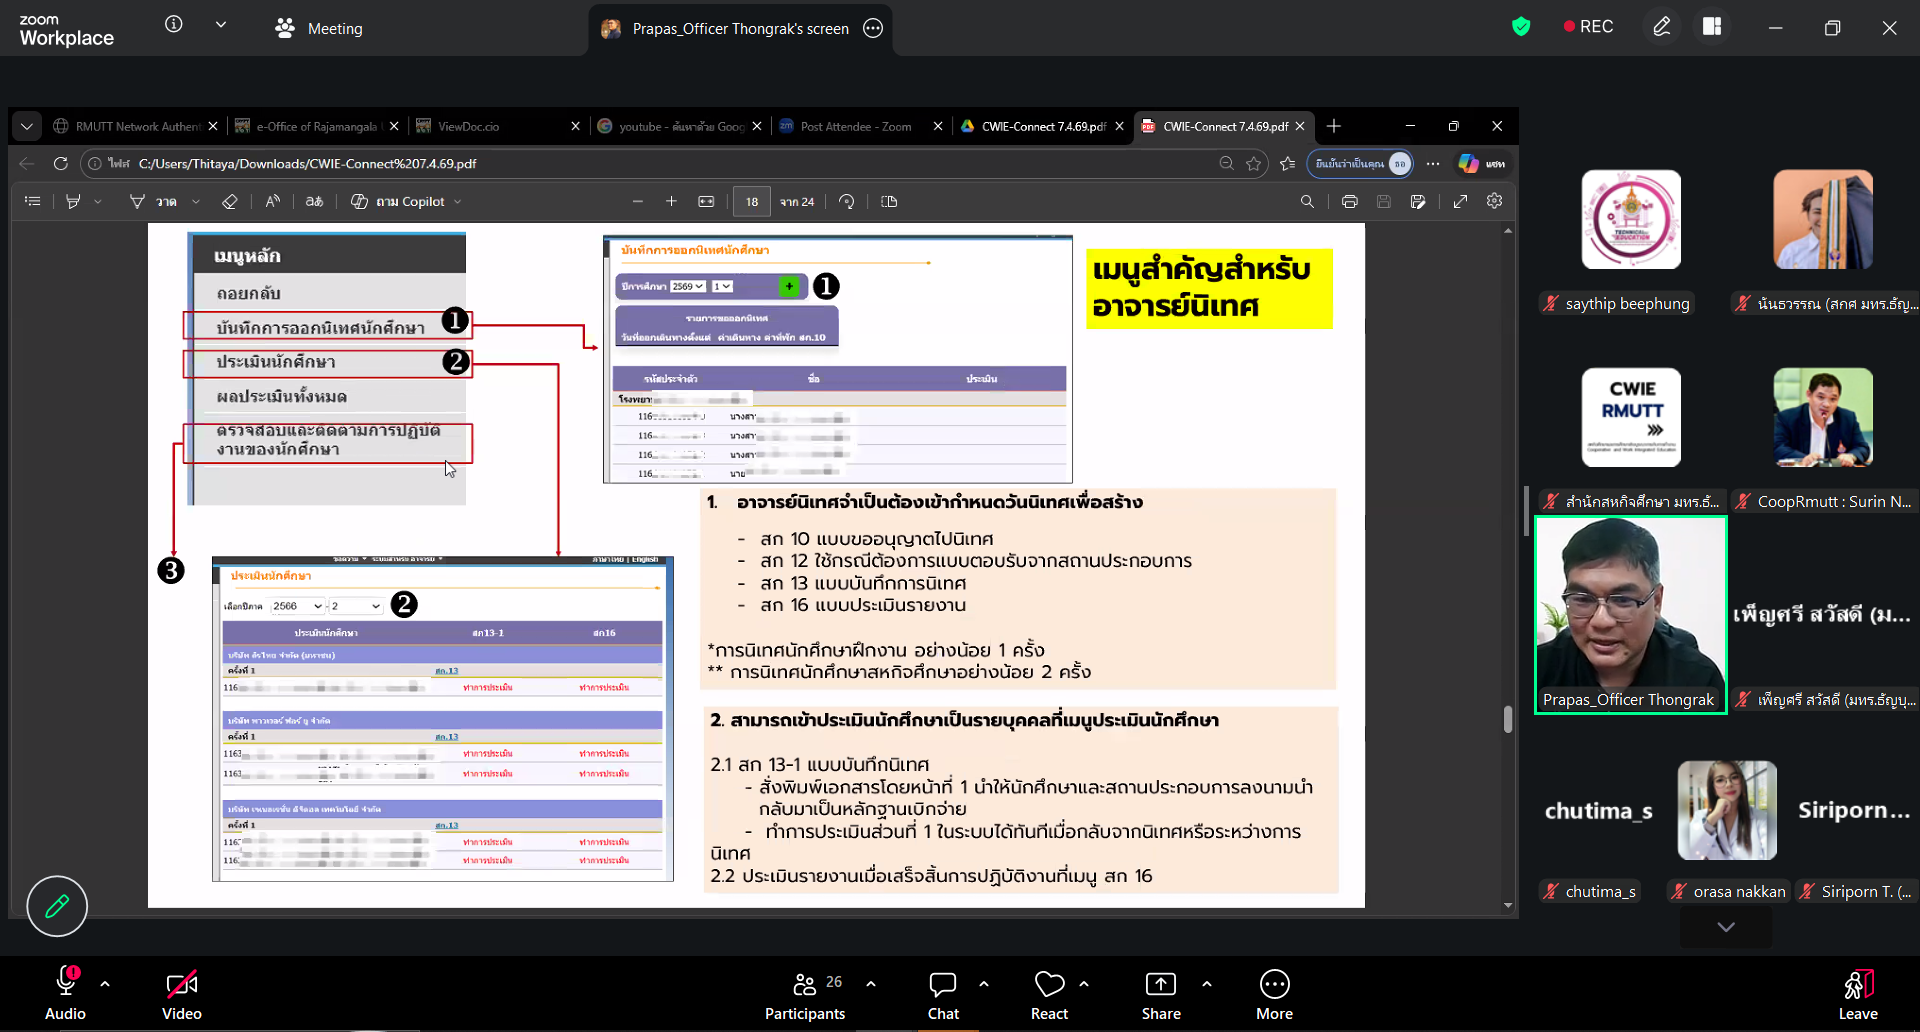Turn on the Video camera
This screenshot has width=1920, height=1032.
(182, 996)
